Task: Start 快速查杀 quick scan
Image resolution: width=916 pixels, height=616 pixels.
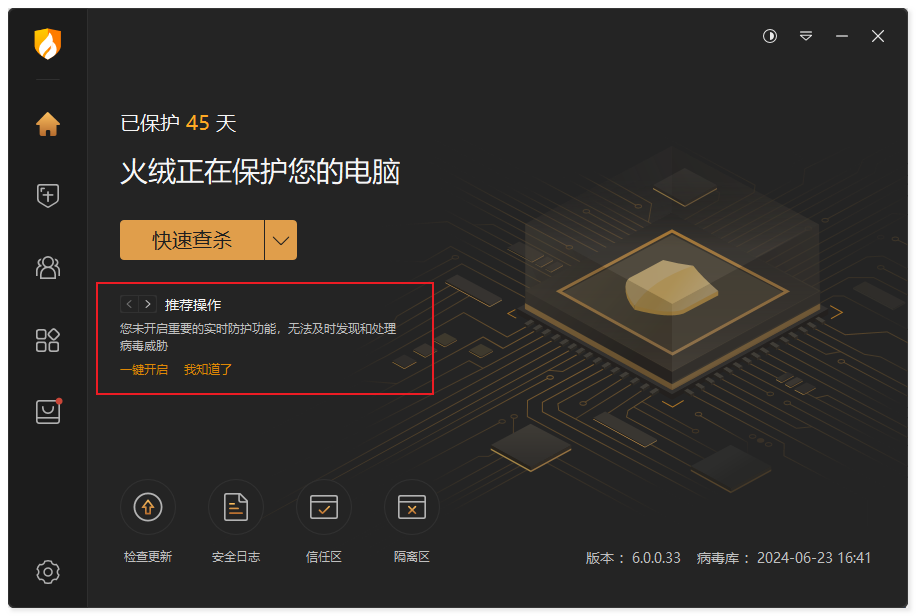Action: [x=192, y=240]
